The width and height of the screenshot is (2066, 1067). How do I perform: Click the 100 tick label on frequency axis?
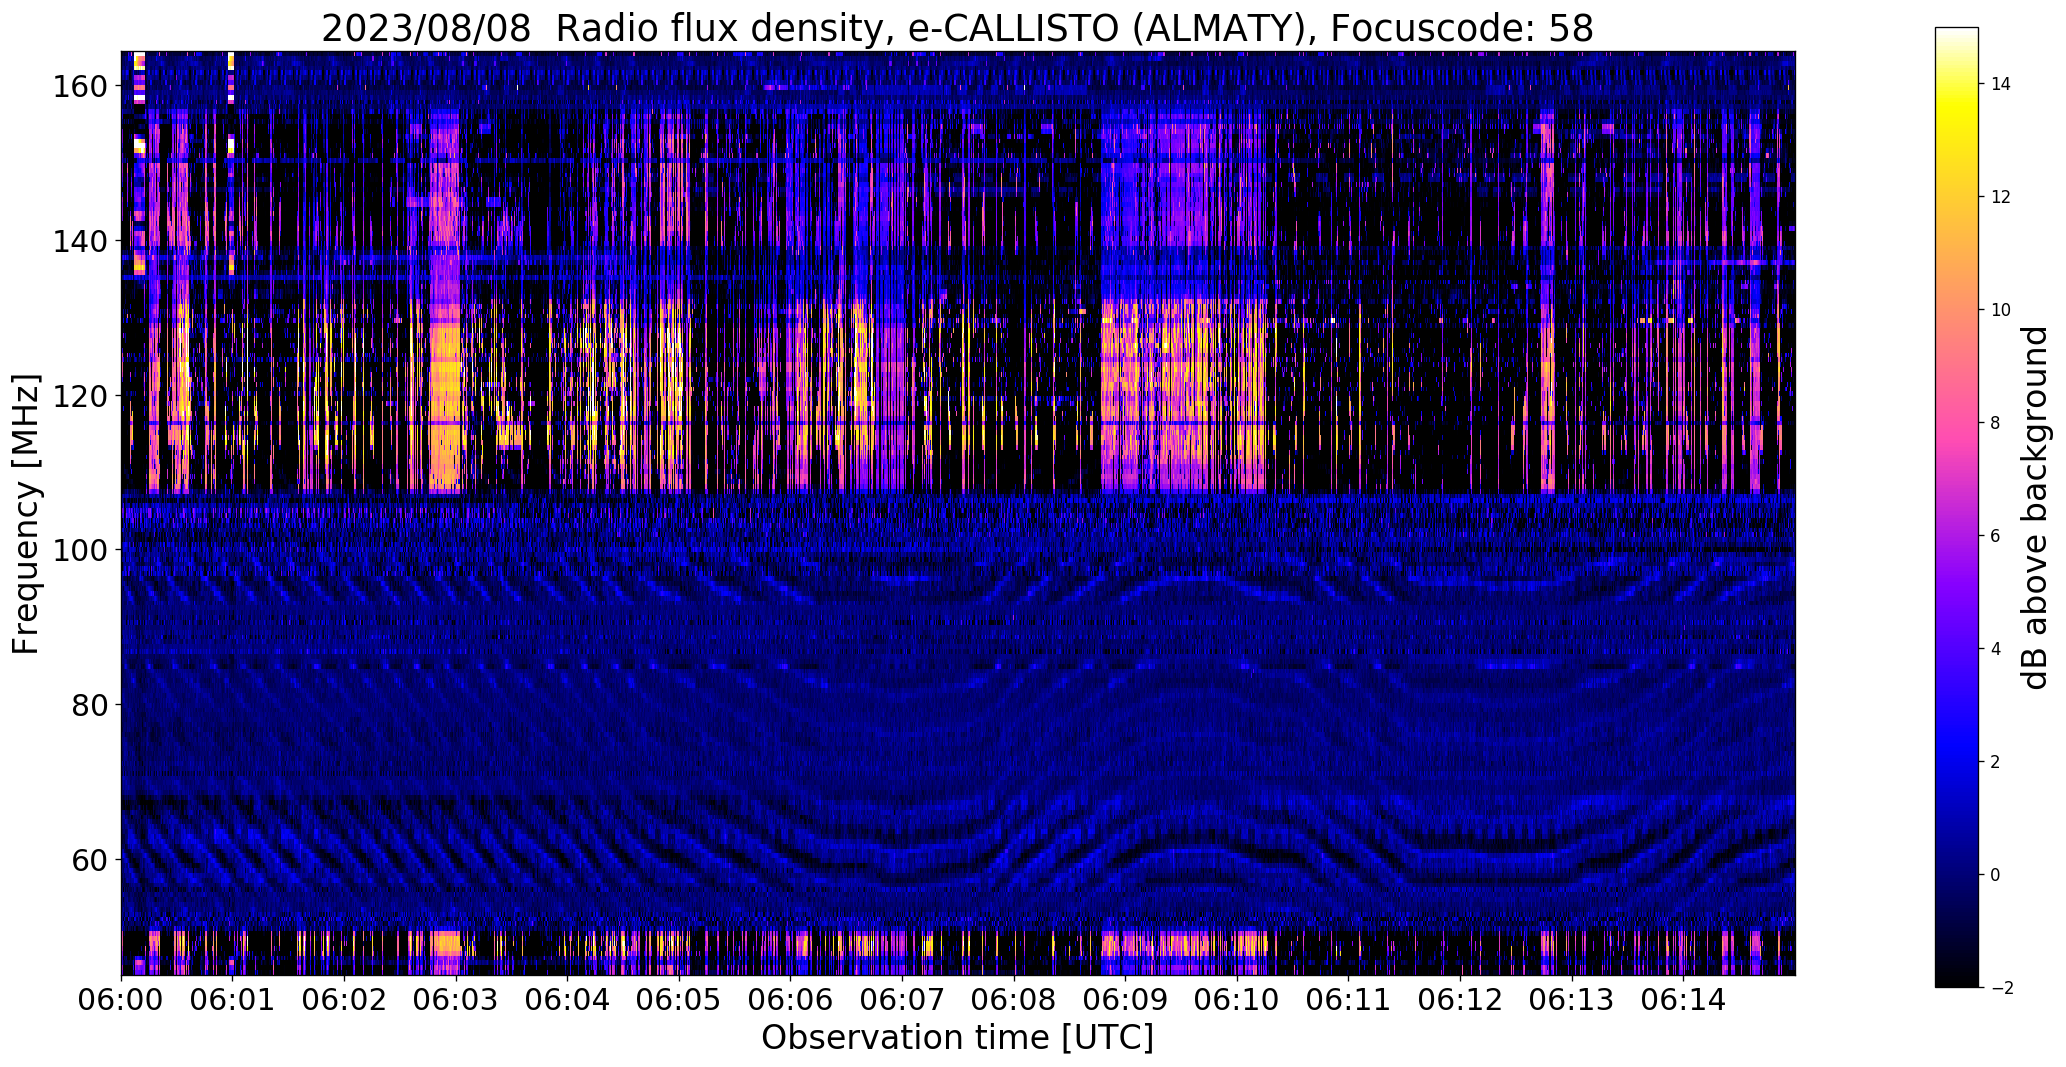79,550
